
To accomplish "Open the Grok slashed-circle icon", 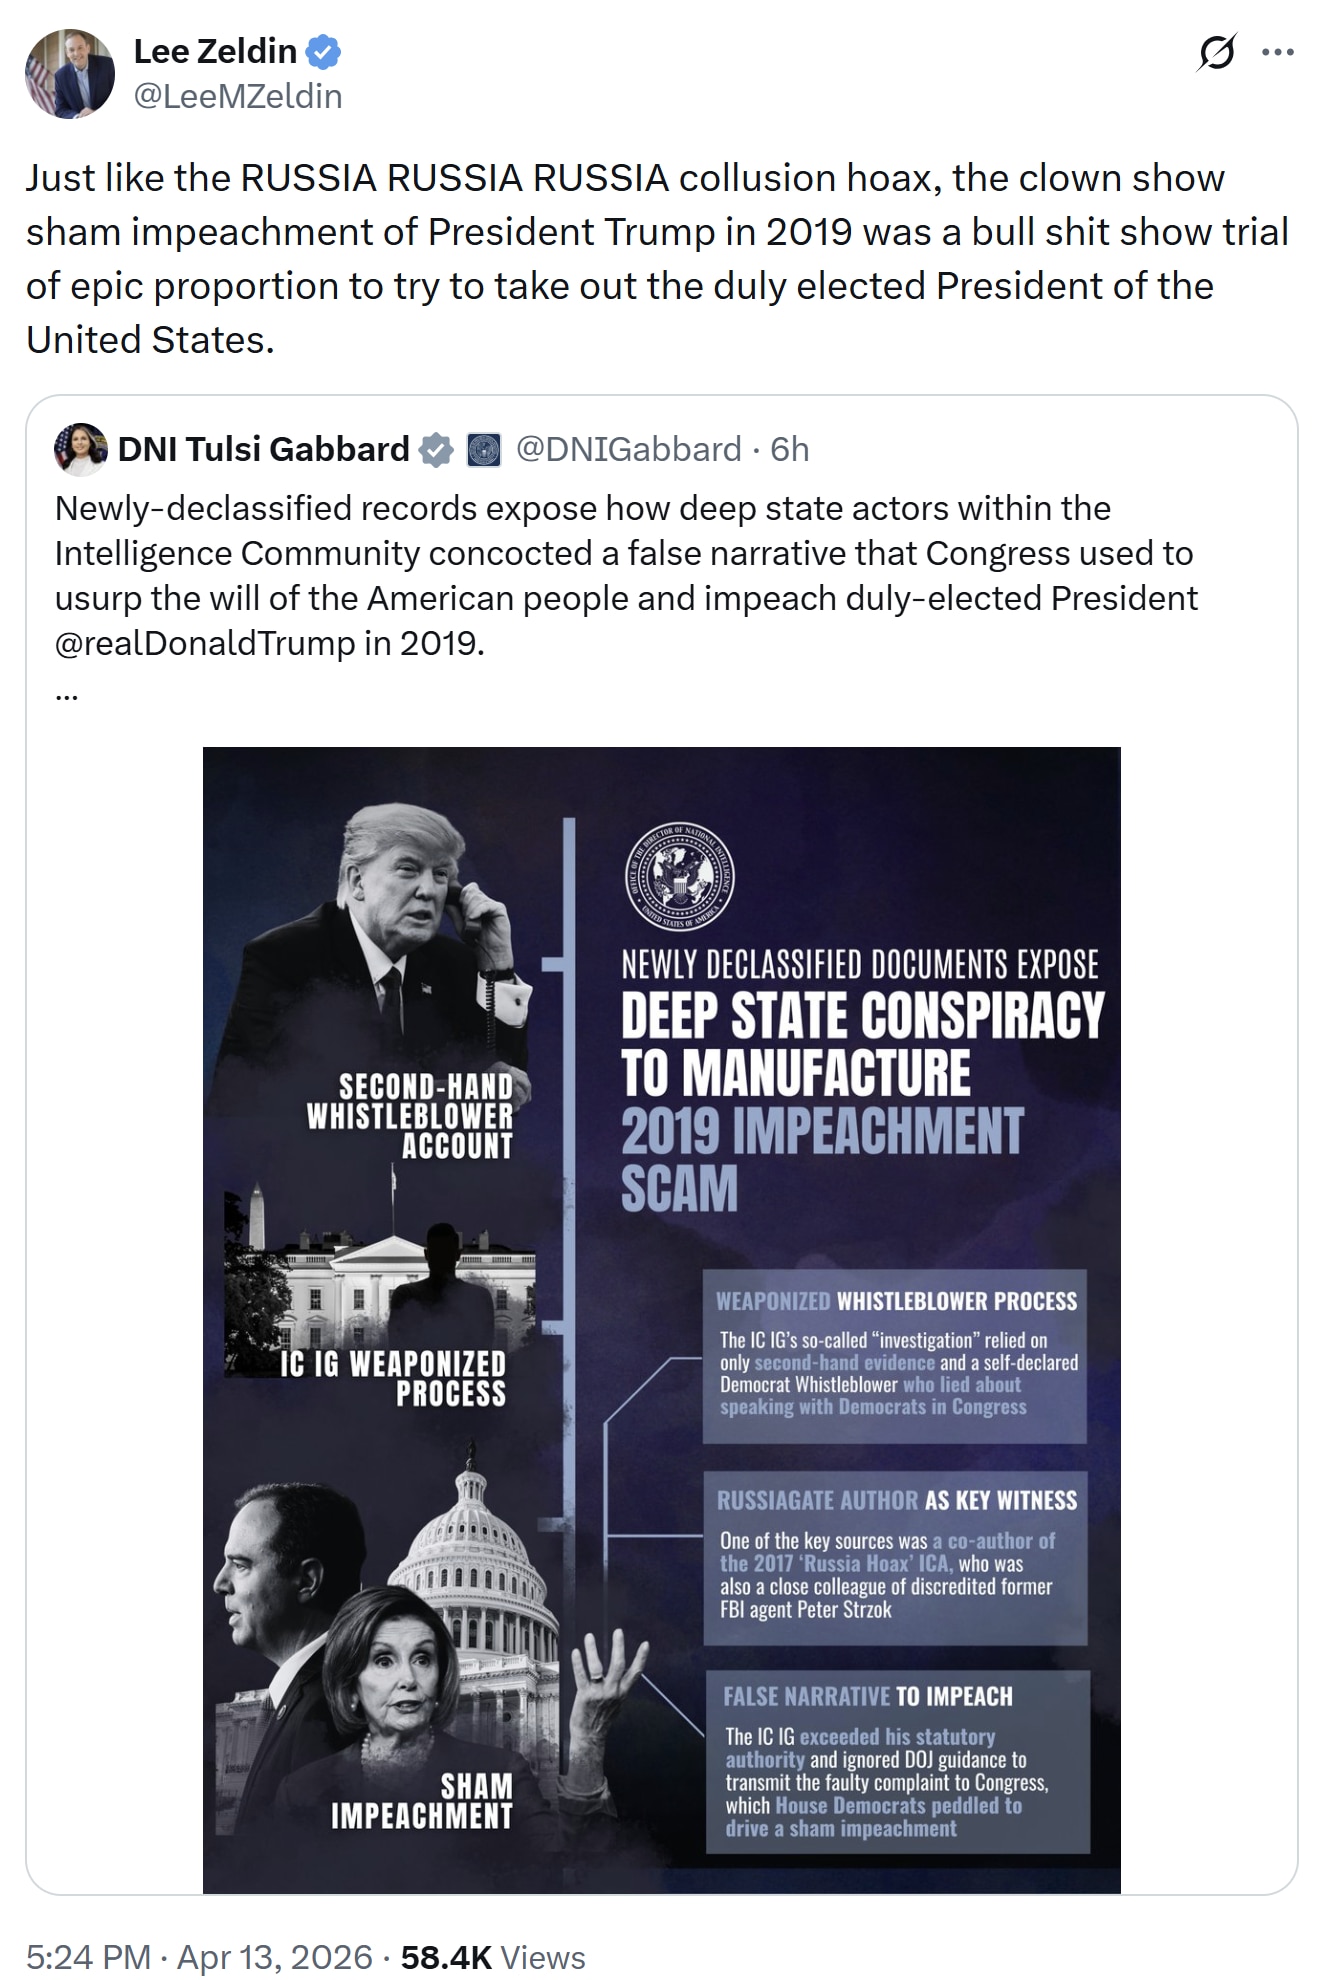I will click(1216, 52).
